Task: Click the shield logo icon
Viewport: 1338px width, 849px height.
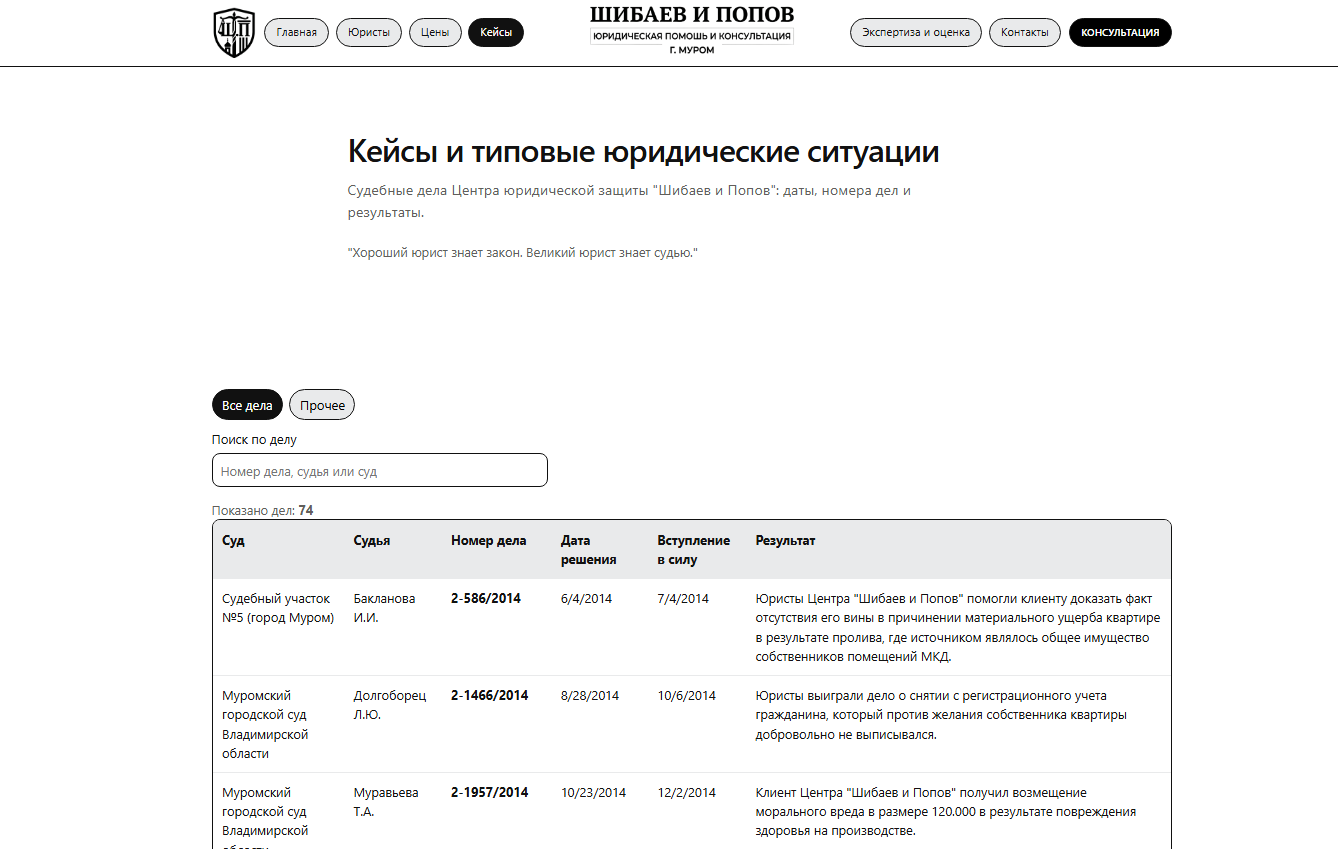Action: click(x=234, y=33)
